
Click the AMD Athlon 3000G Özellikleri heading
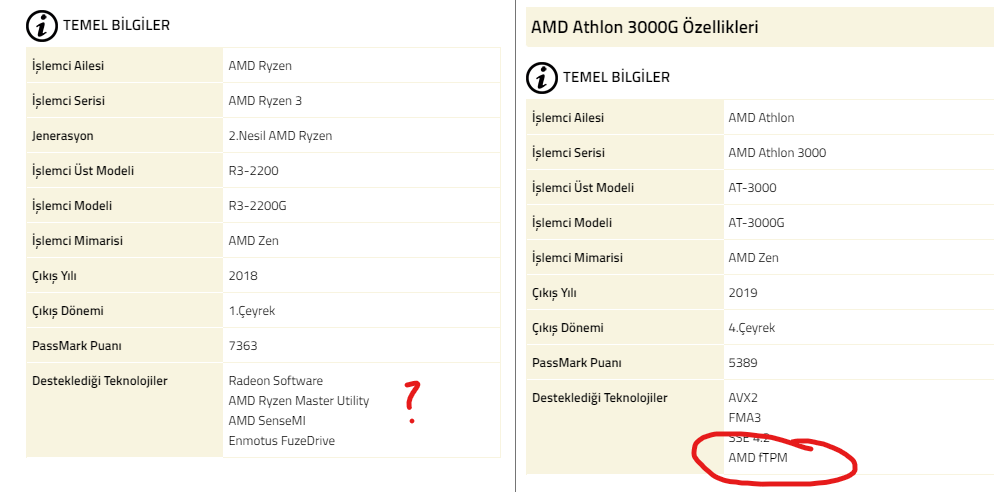coord(642,28)
